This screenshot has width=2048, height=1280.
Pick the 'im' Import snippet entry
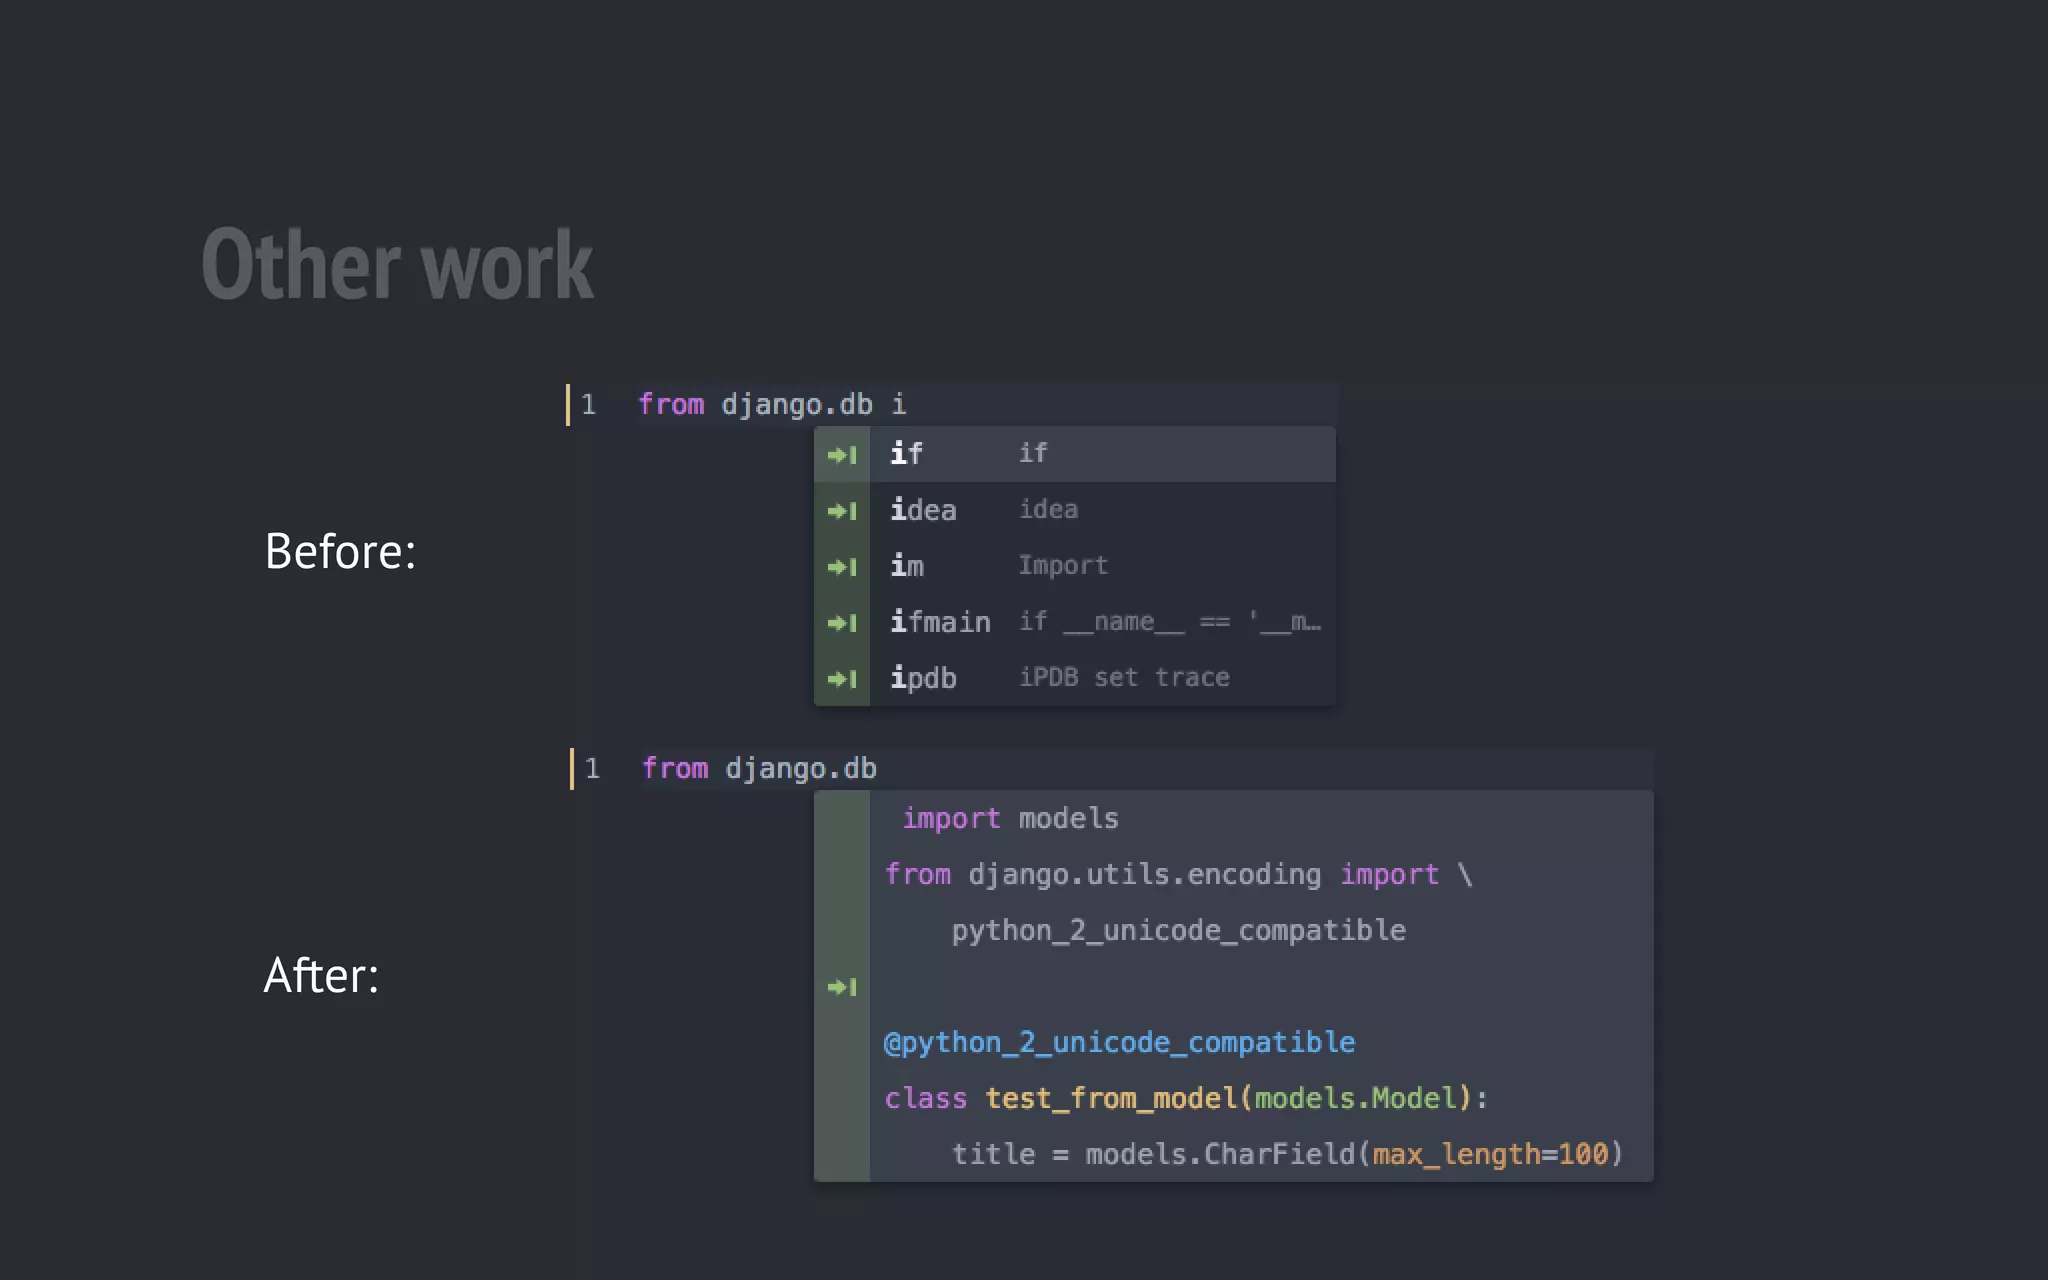coord(1100,566)
